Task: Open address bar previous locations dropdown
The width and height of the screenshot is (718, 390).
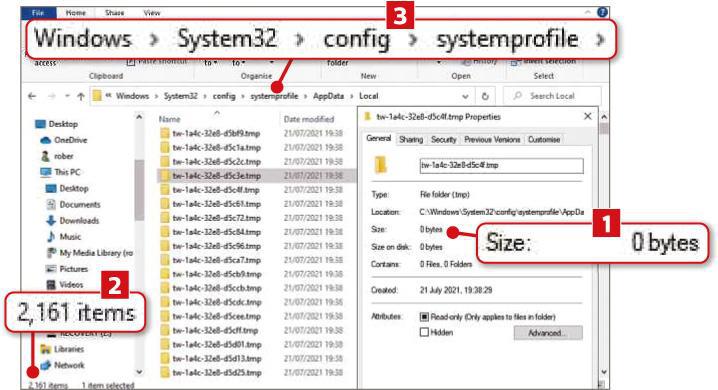Action: pos(465,96)
